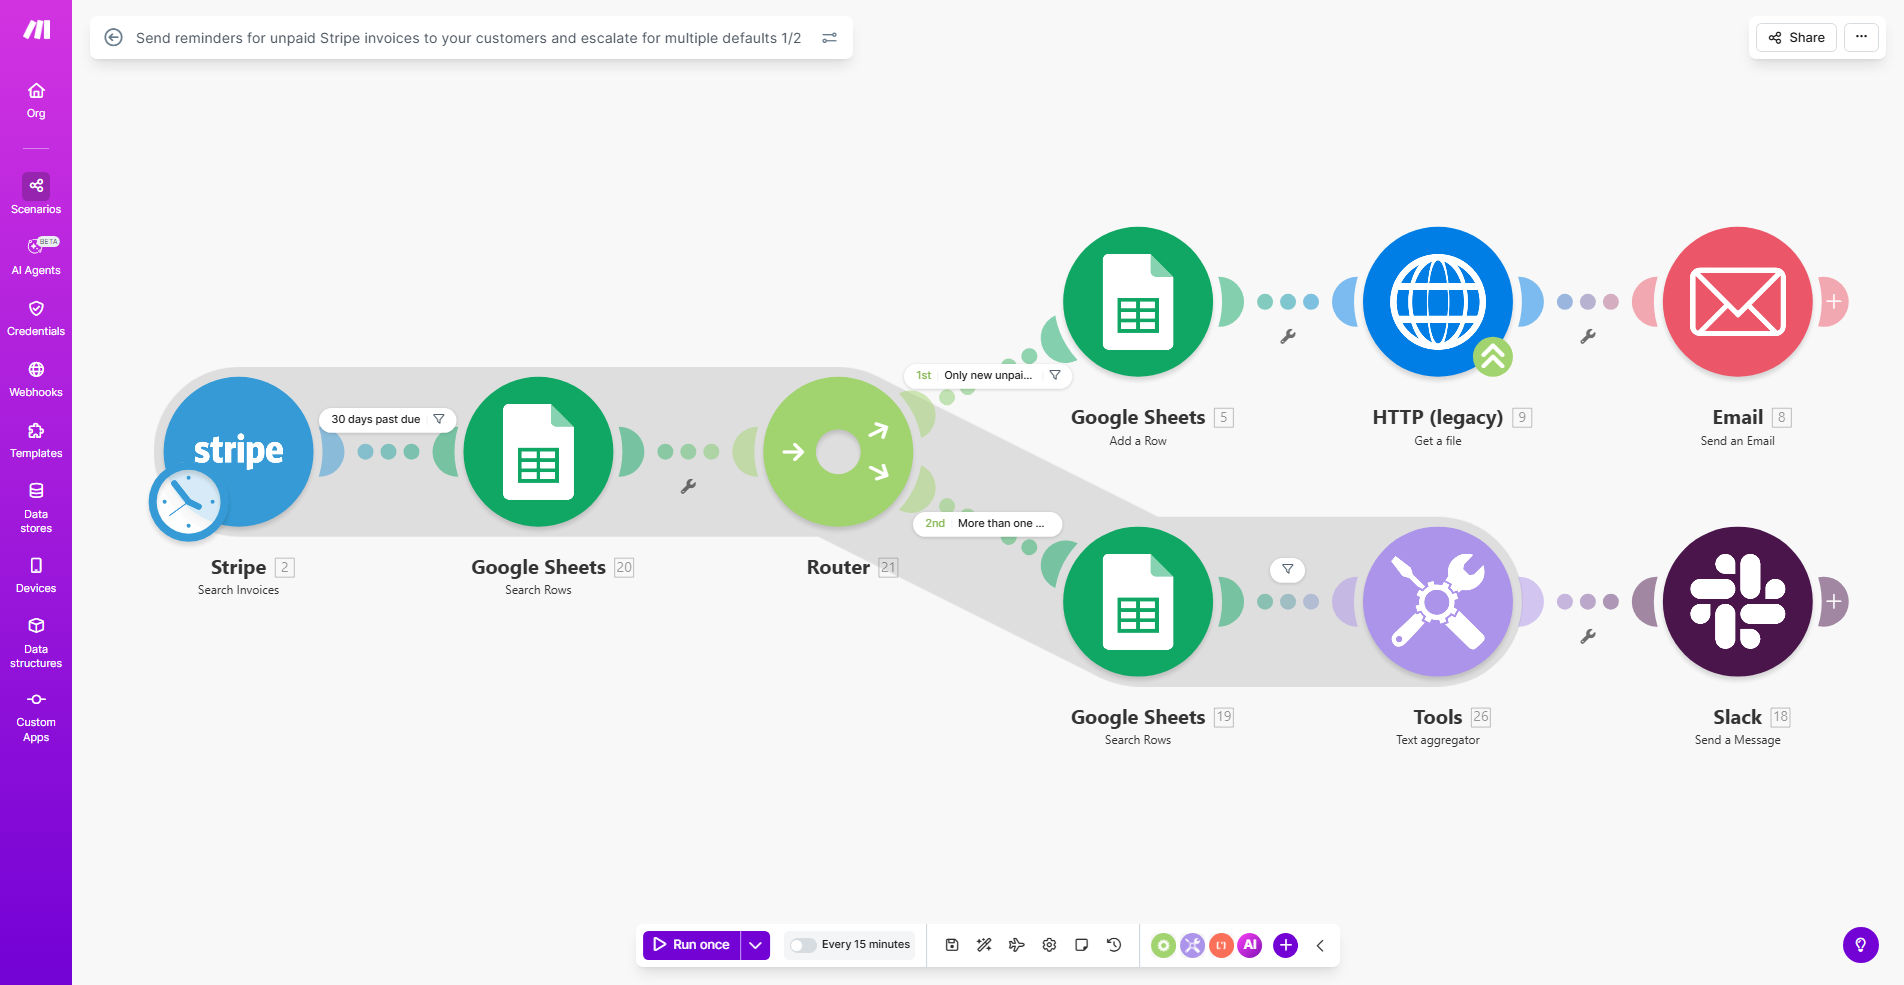Screen dimensions: 1904x985
Task: Open previous versions history icon
Action: click(x=1114, y=944)
